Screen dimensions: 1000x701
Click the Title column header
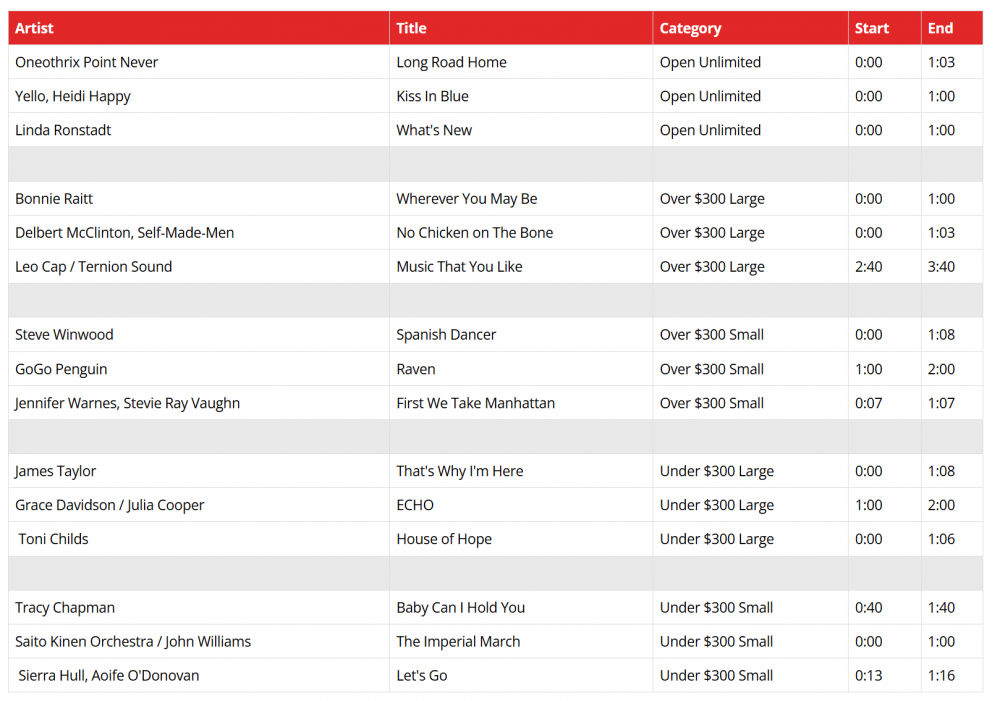pyautogui.click(x=411, y=28)
